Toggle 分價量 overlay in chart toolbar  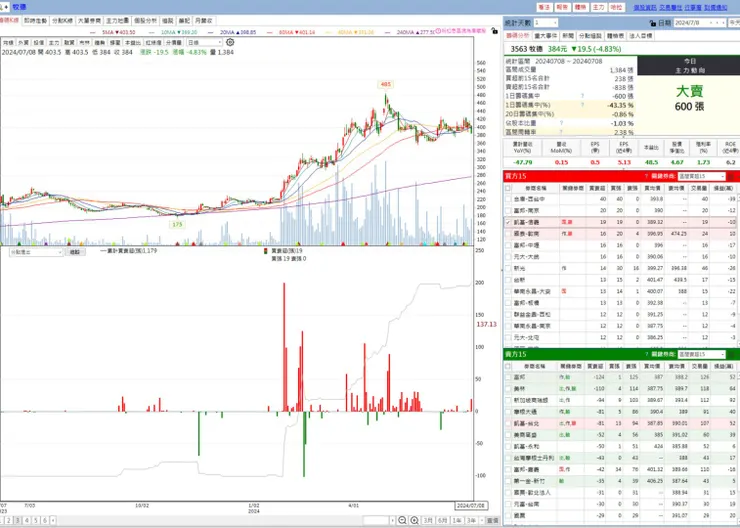[x=173, y=42]
